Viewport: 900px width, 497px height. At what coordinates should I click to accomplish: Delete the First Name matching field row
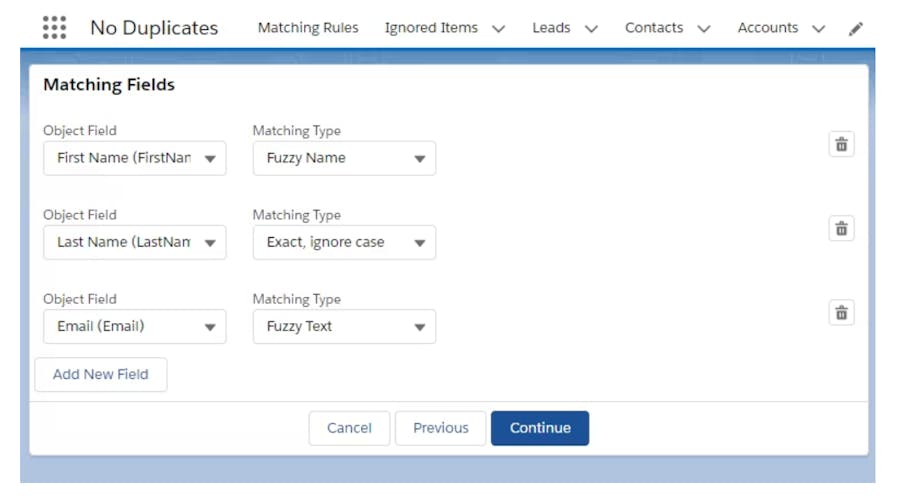tap(841, 145)
